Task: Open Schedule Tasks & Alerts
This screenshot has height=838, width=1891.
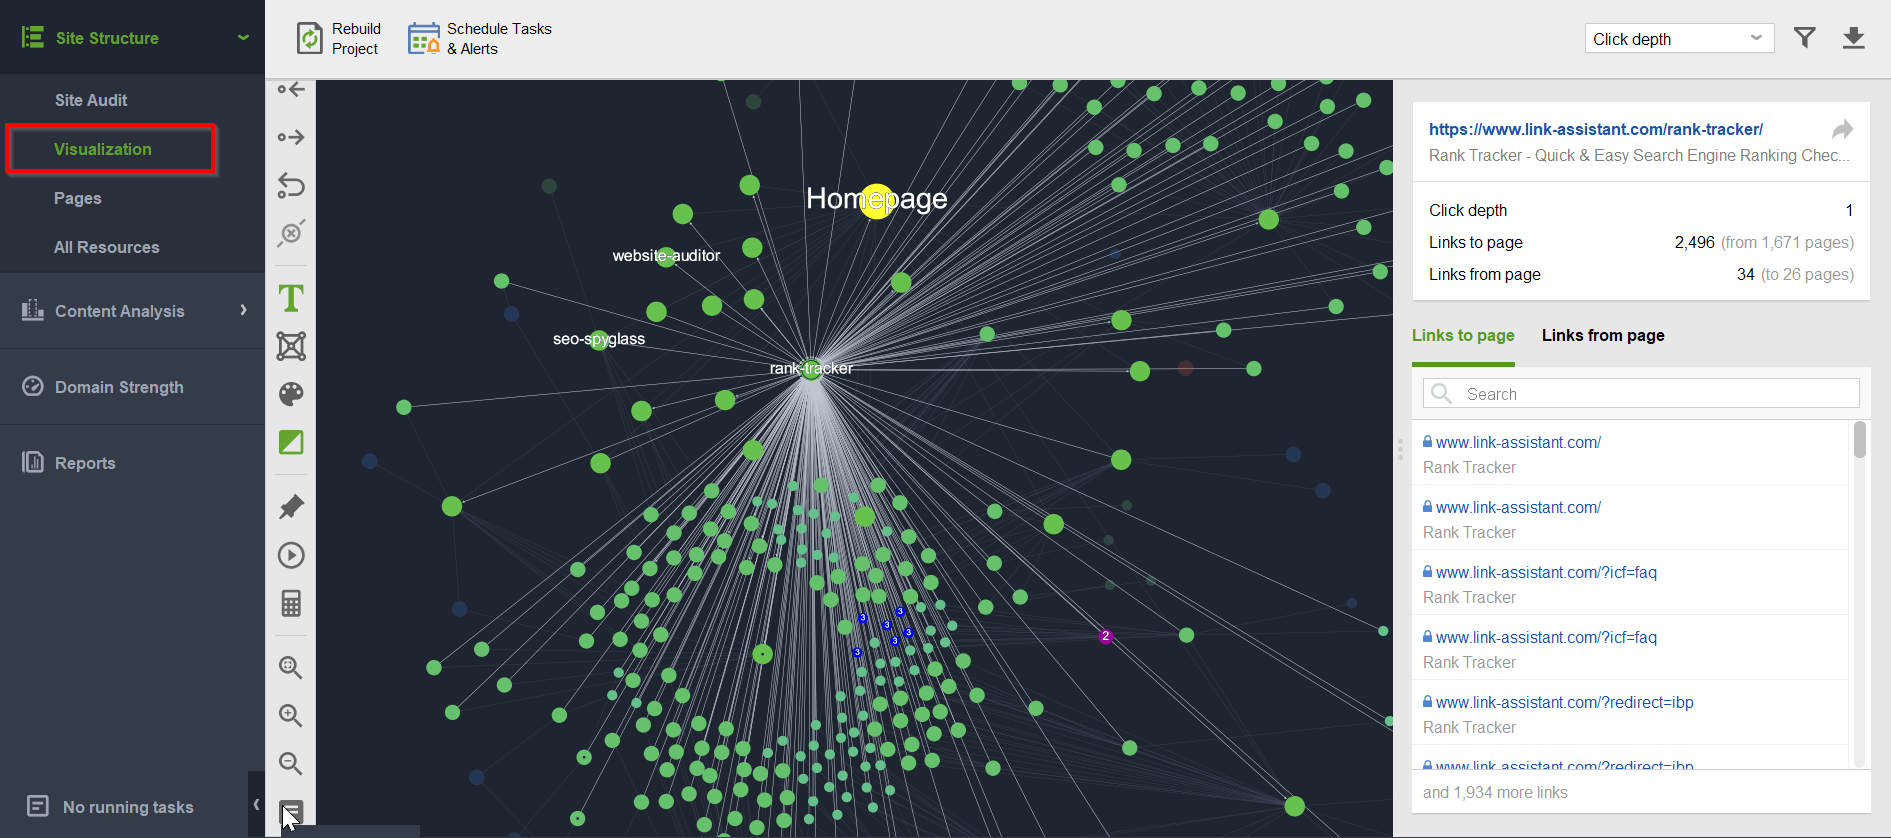Action: coord(480,39)
